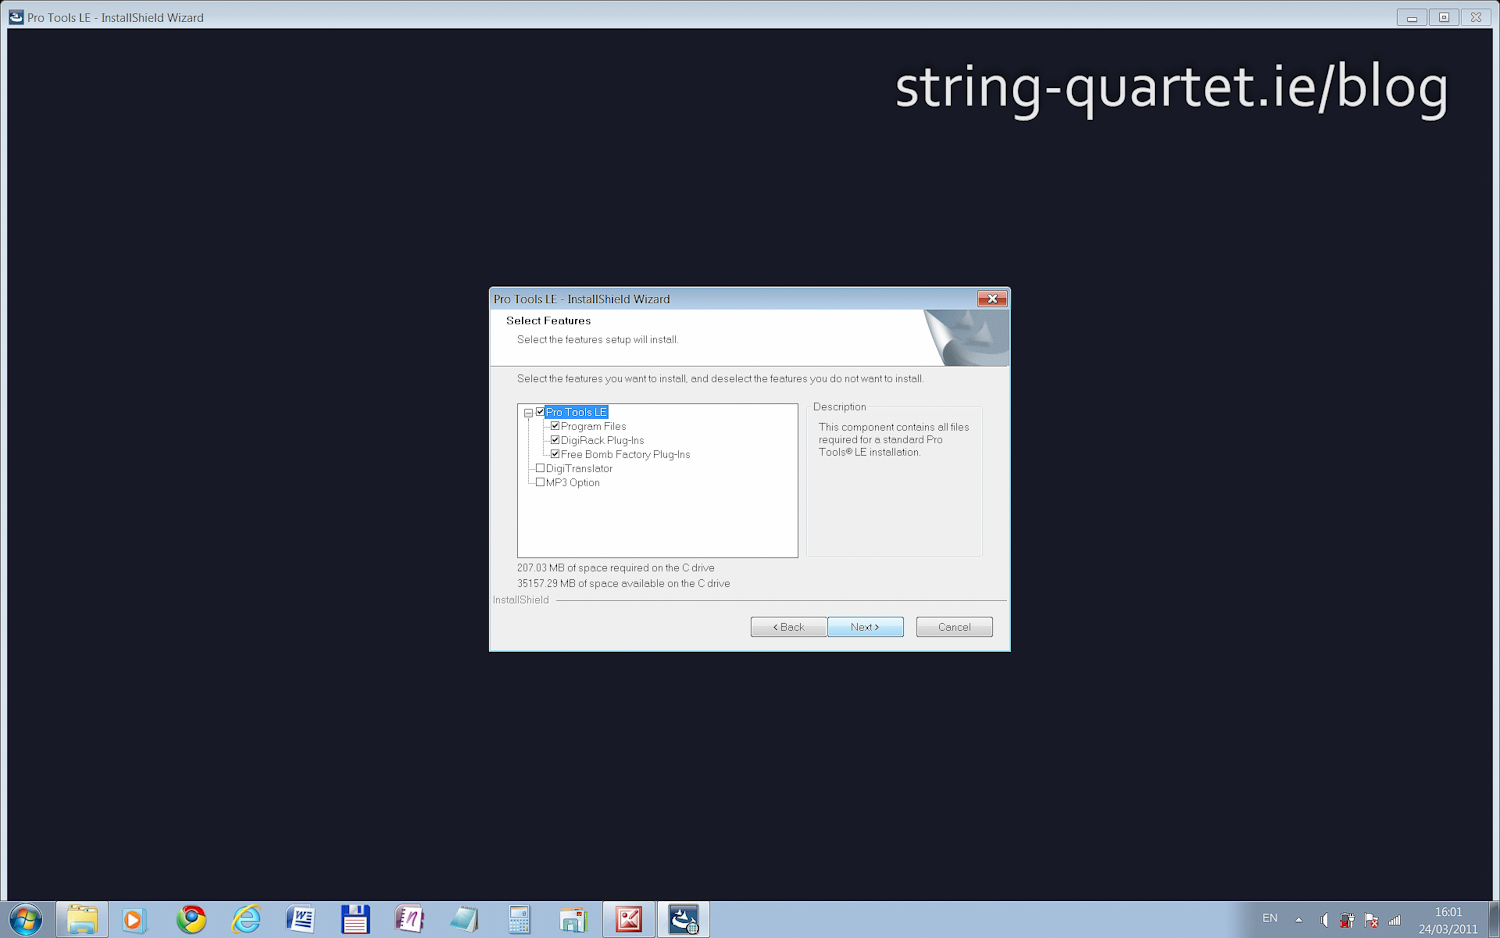The height and width of the screenshot is (938, 1500).
Task: Click the window-menu icon in the main title bar
Action: (x=16, y=17)
